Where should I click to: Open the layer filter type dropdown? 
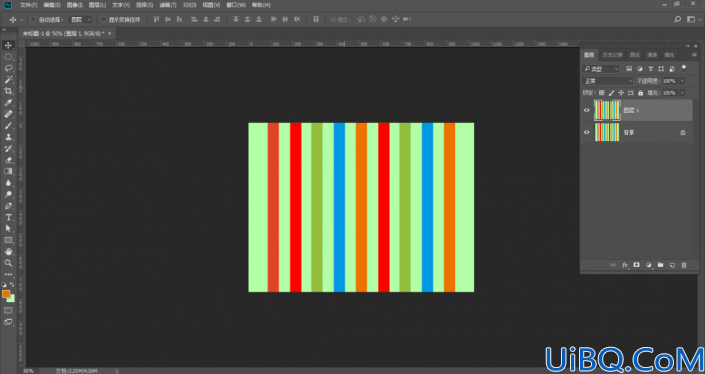[x=601, y=69]
